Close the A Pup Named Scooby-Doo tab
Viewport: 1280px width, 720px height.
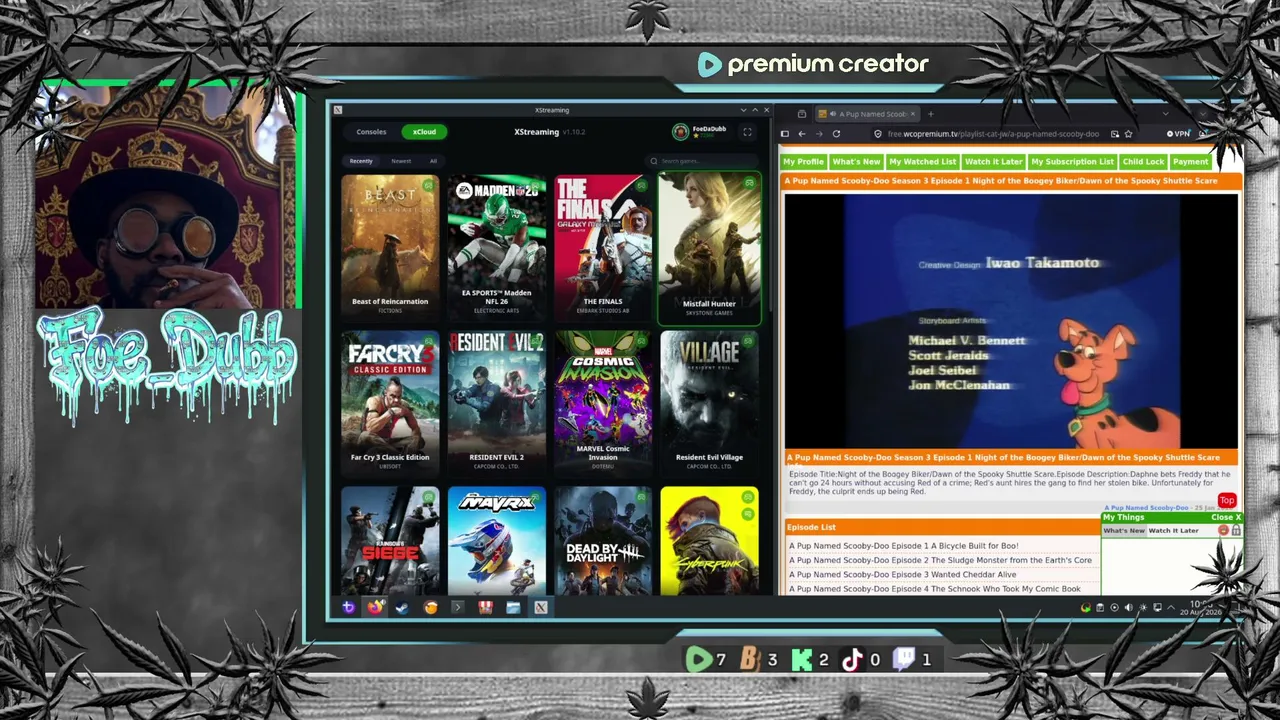[912, 114]
